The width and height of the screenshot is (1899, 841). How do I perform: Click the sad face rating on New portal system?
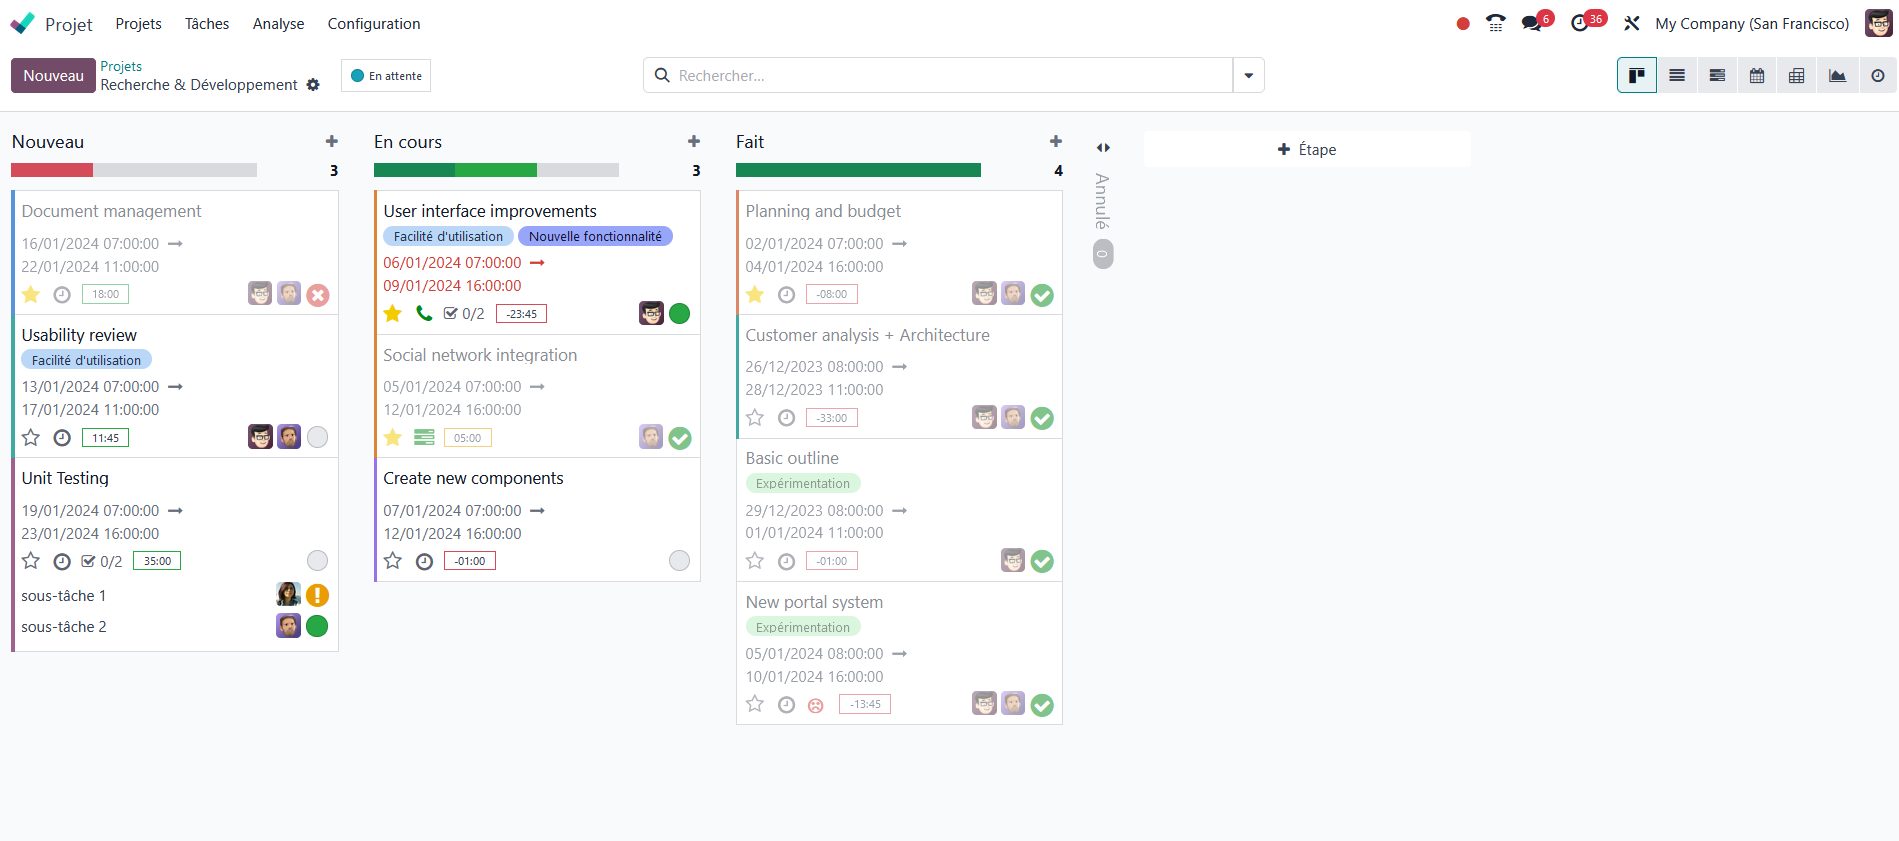tap(816, 705)
